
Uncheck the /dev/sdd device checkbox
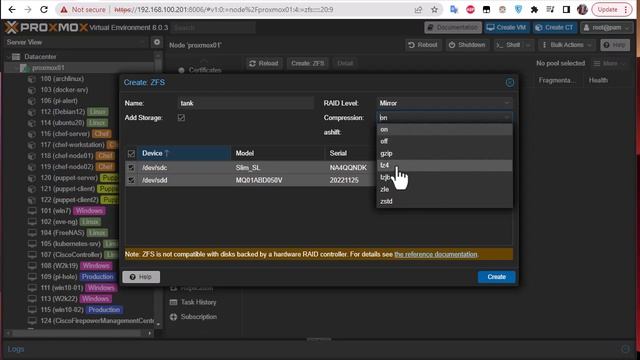point(131,180)
